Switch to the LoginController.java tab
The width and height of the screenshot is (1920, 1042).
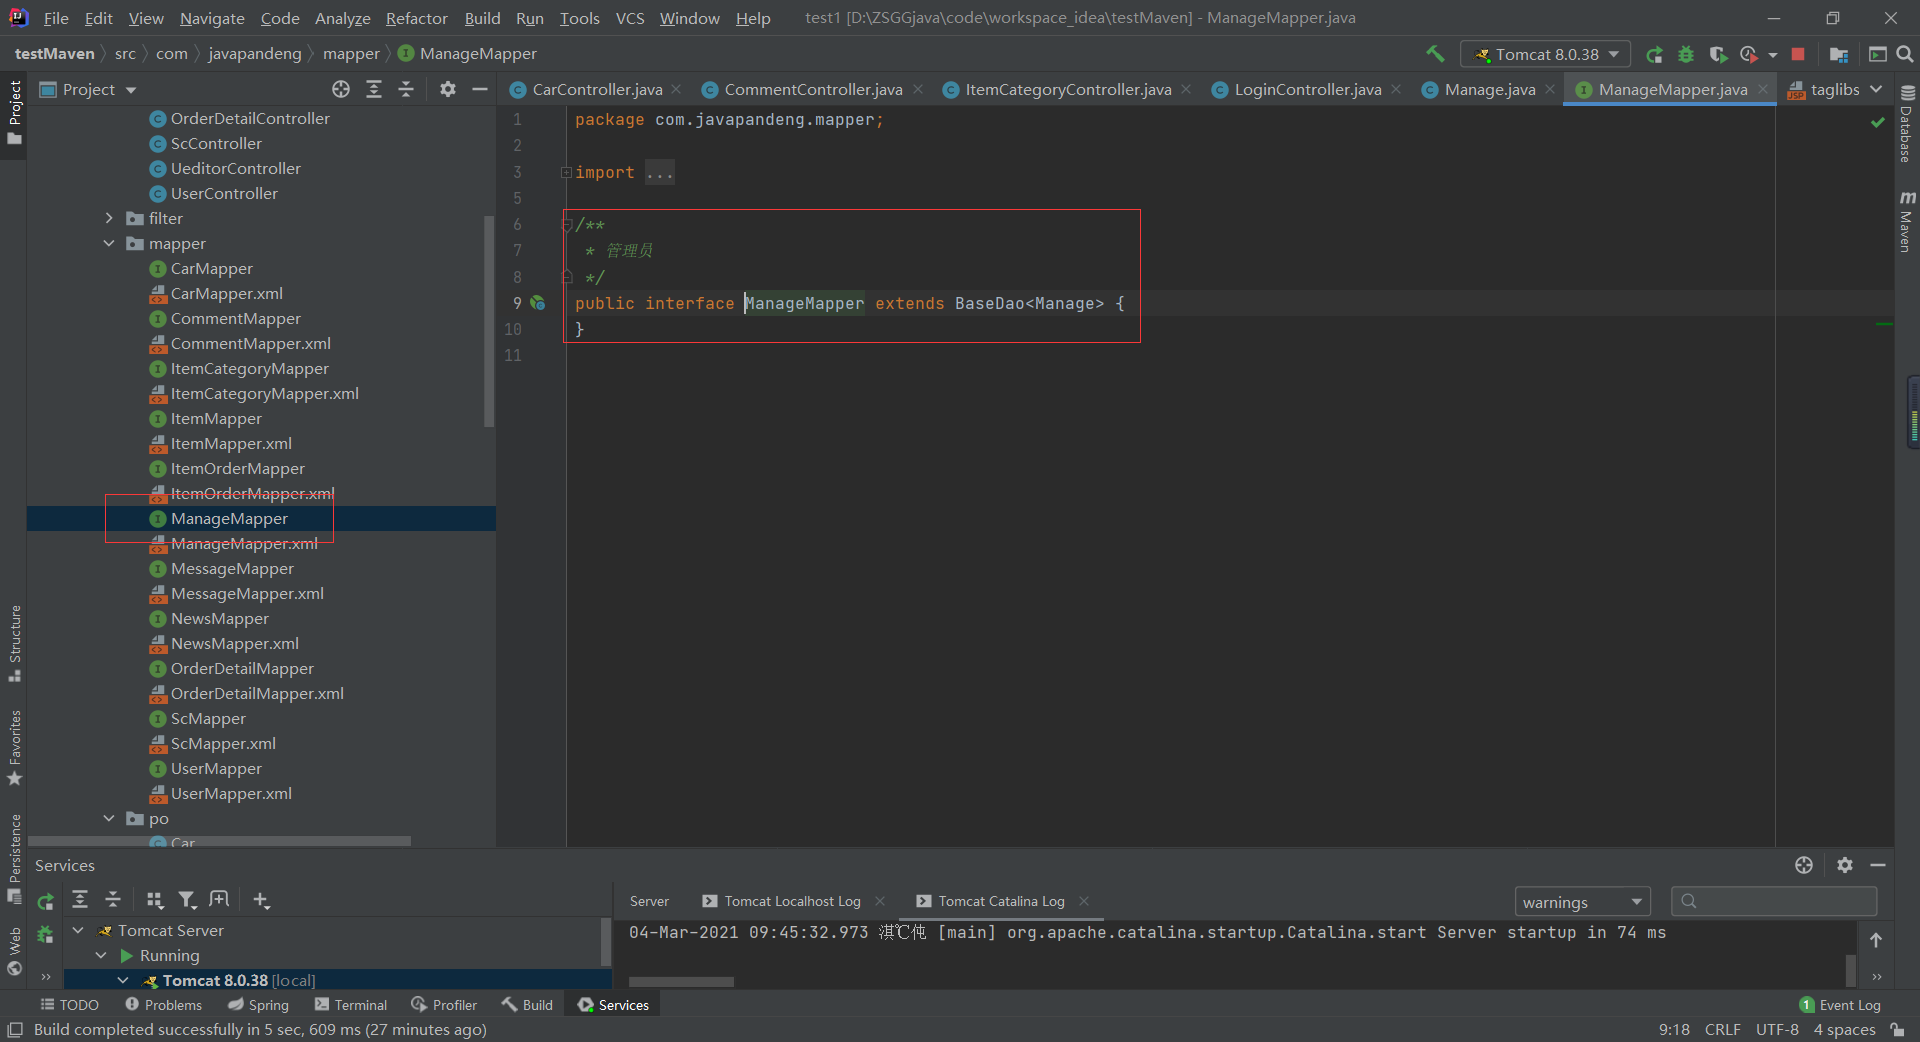click(1307, 89)
